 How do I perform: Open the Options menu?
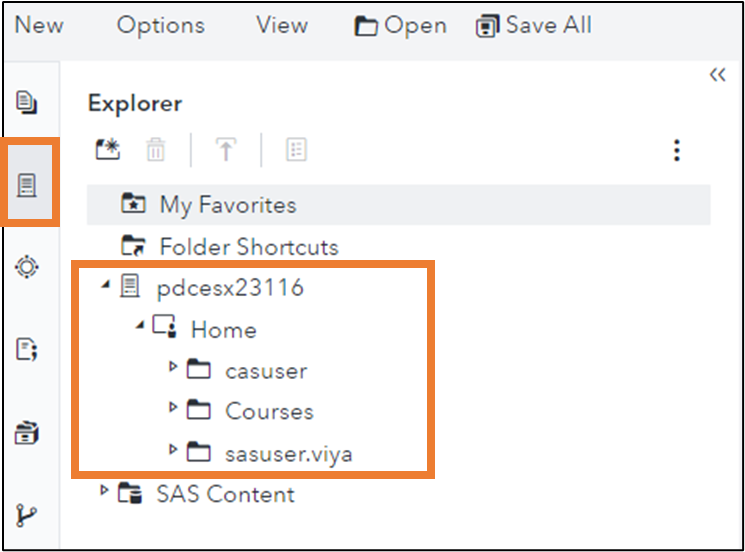(x=160, y=25)
